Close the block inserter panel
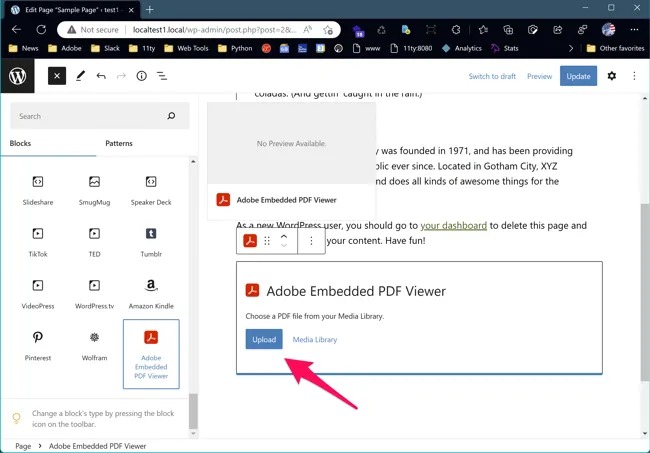Image resolution: width=650 pixels, height=453 pixels. coord(57,76)
